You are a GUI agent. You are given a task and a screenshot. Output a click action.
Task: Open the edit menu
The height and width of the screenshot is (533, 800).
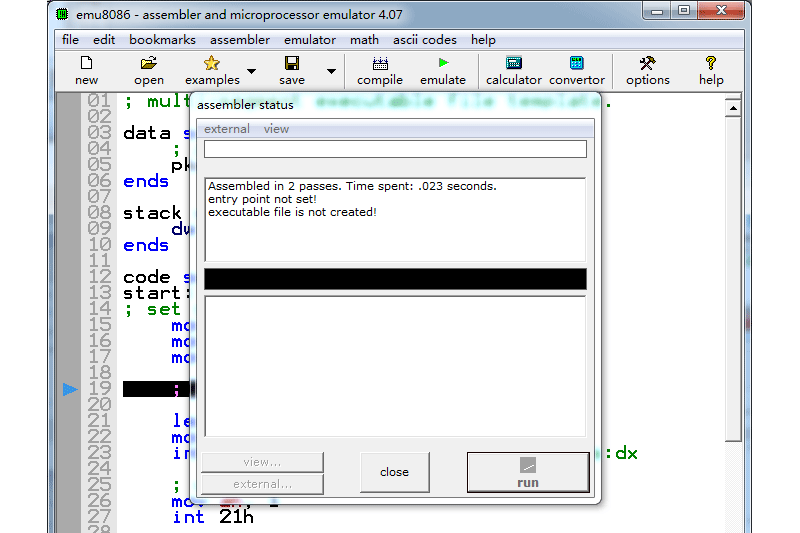[104, 40]
